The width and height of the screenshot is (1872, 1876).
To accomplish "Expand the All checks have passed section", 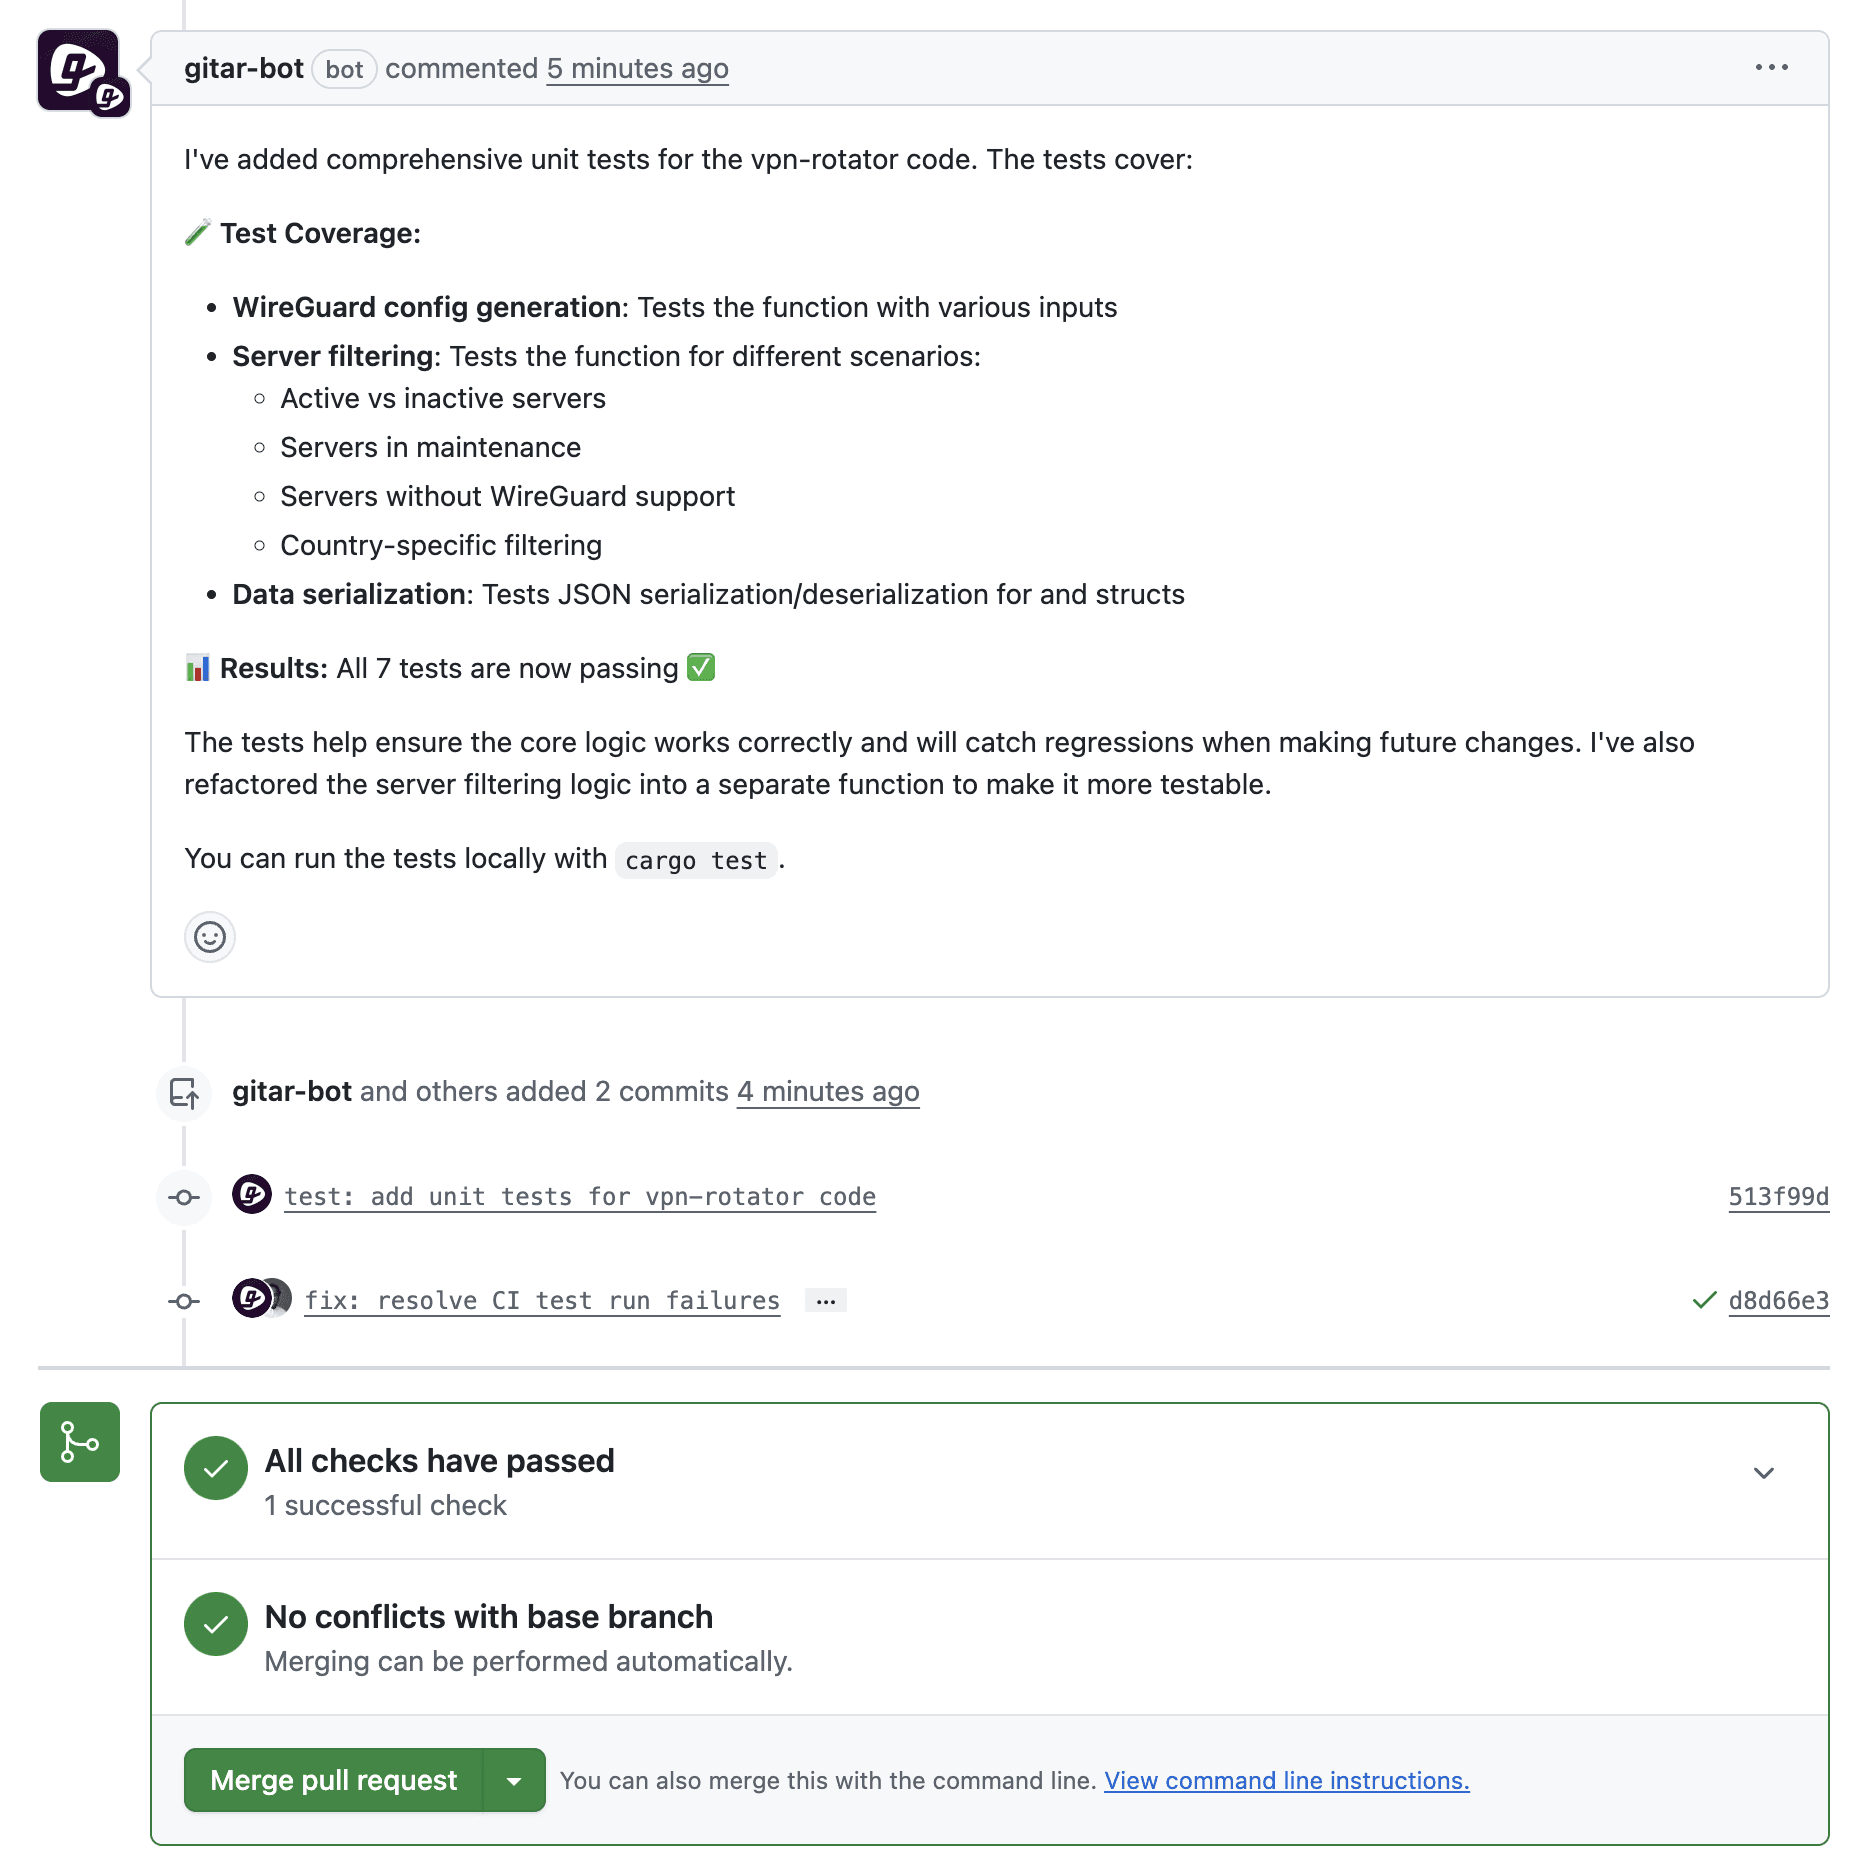I will [x=1764, y=1473].
